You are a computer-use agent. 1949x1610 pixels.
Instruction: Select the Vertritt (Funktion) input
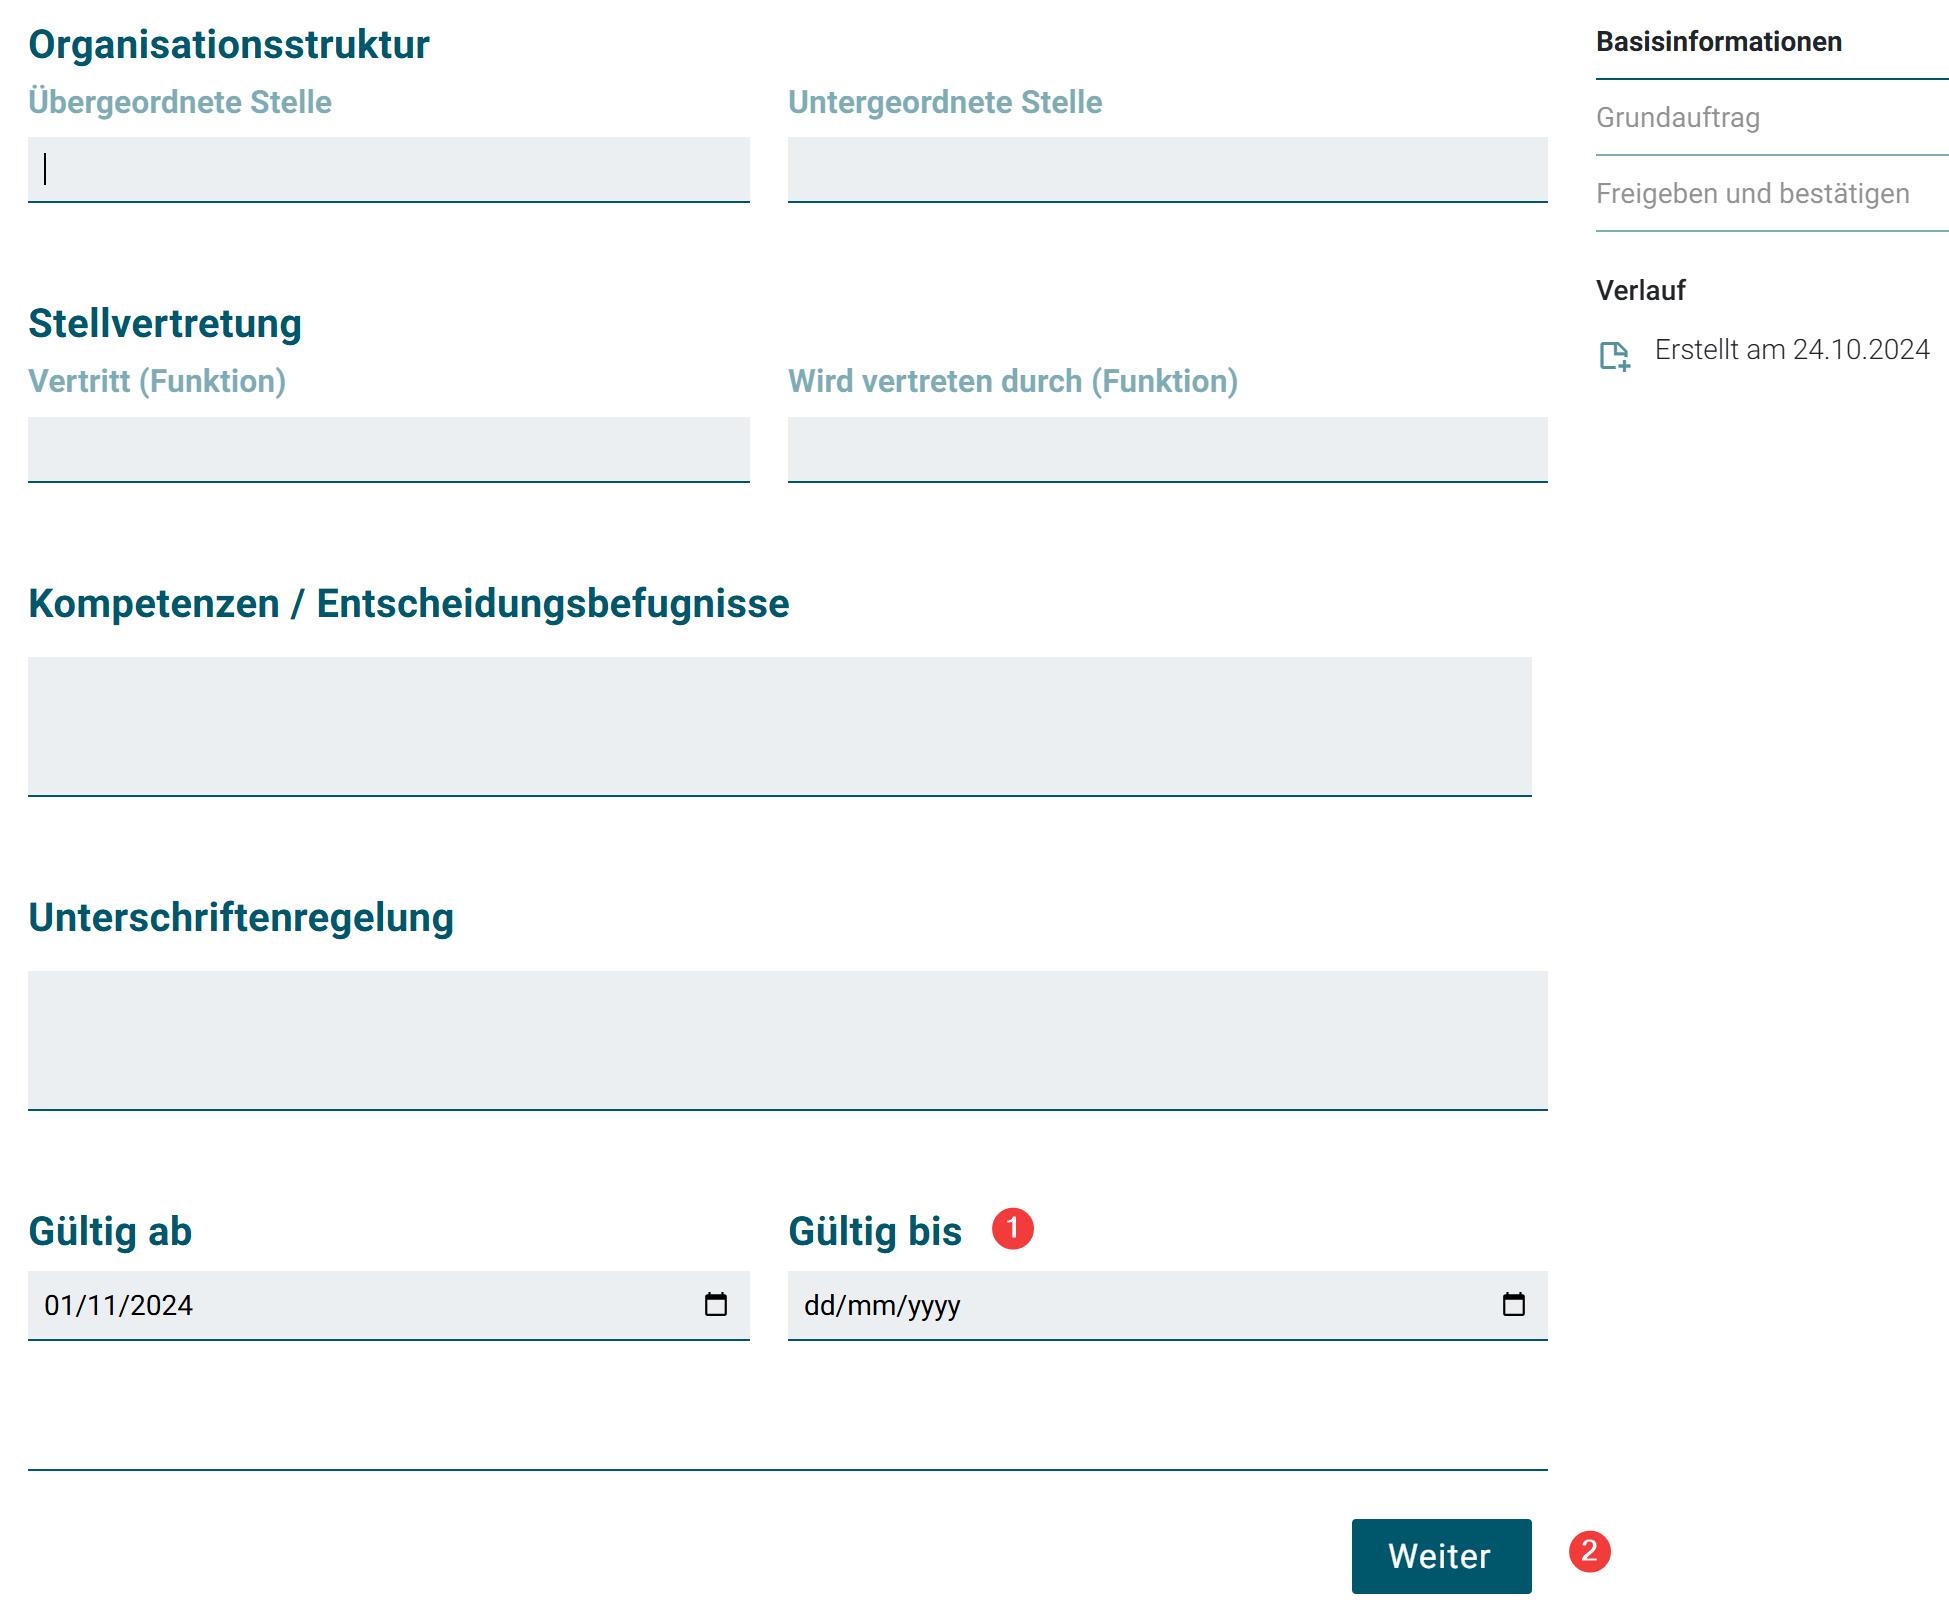pos(388,449)
